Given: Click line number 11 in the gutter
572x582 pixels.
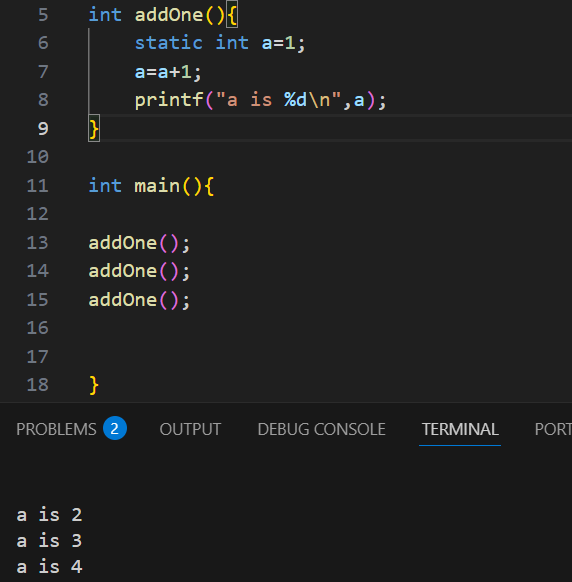Looking at the screenshot, I should click(37, 186).
